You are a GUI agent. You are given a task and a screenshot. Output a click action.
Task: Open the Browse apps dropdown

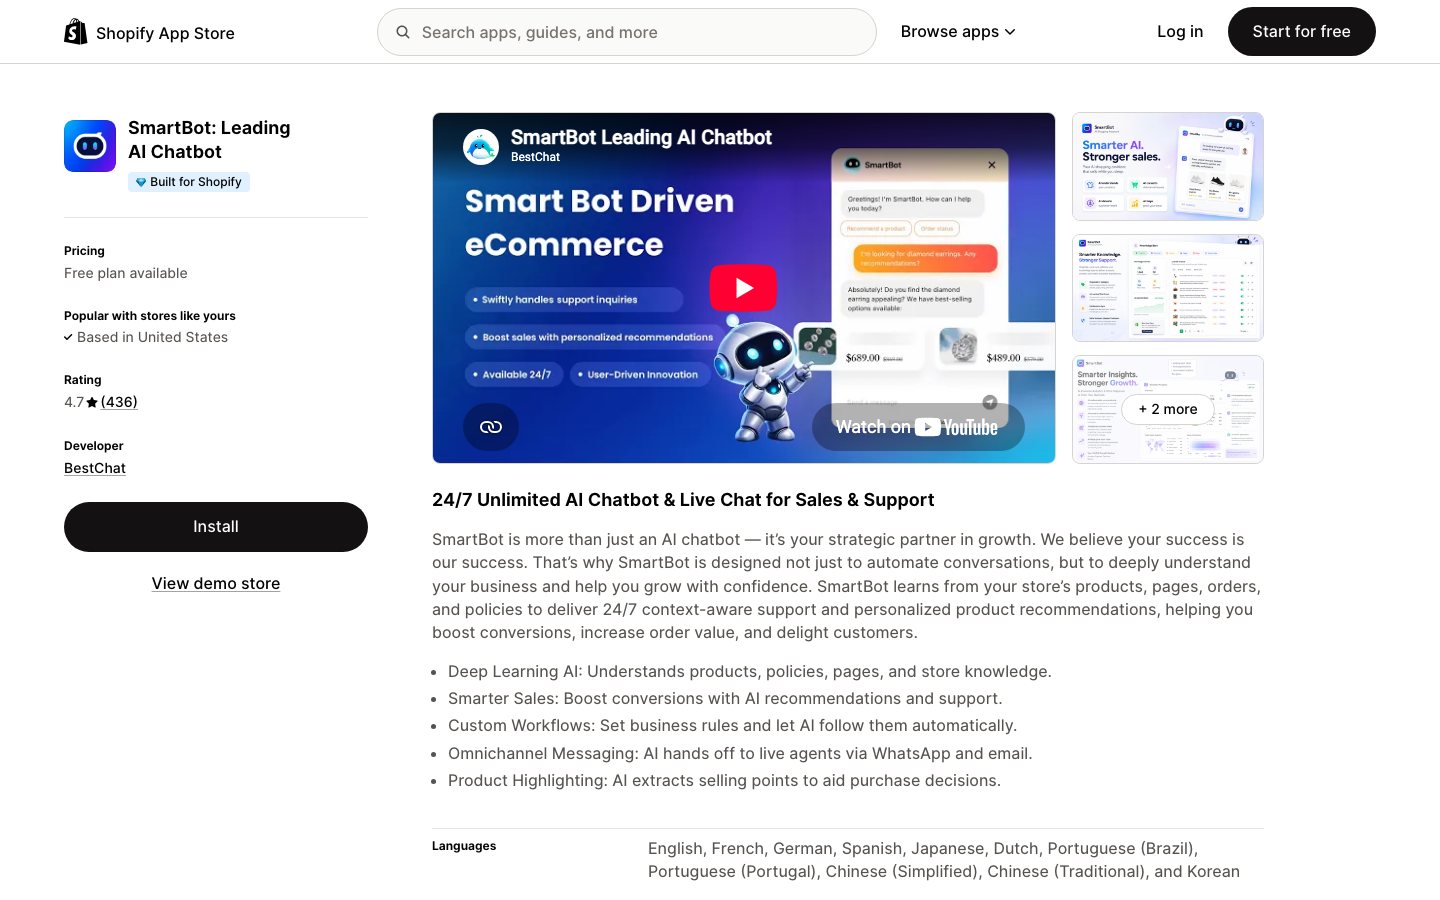click(958, 32)
